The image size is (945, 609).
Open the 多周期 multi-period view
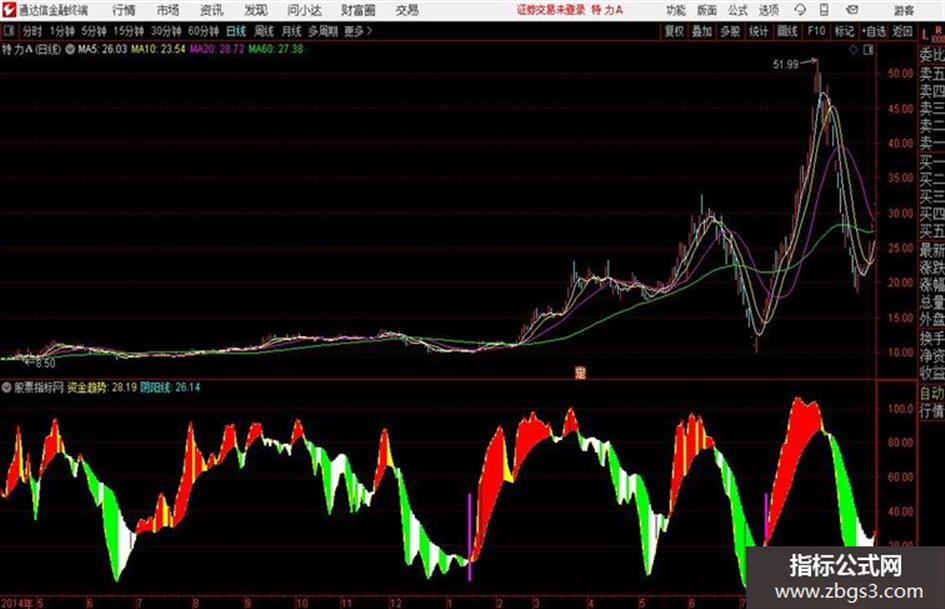[323, 31]
